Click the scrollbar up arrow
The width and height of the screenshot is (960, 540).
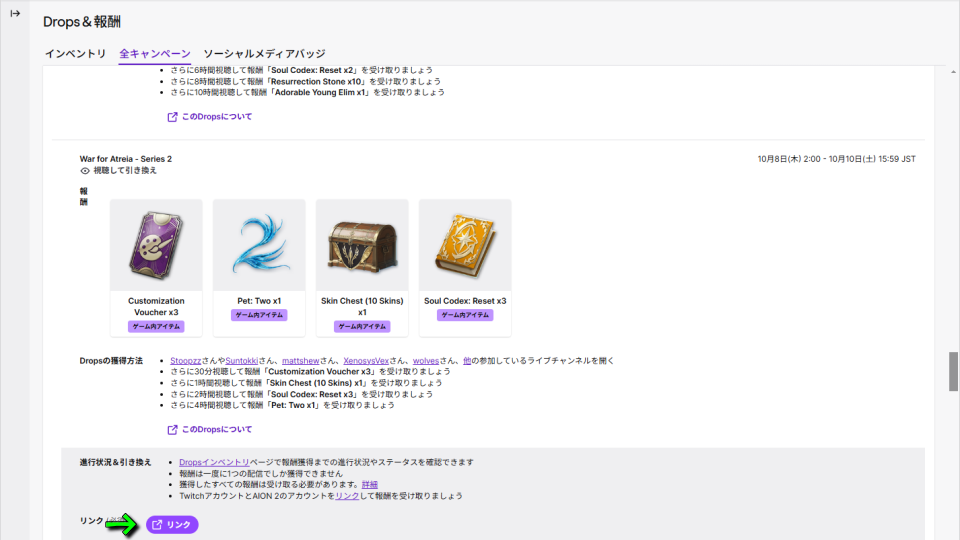point(953,72)
